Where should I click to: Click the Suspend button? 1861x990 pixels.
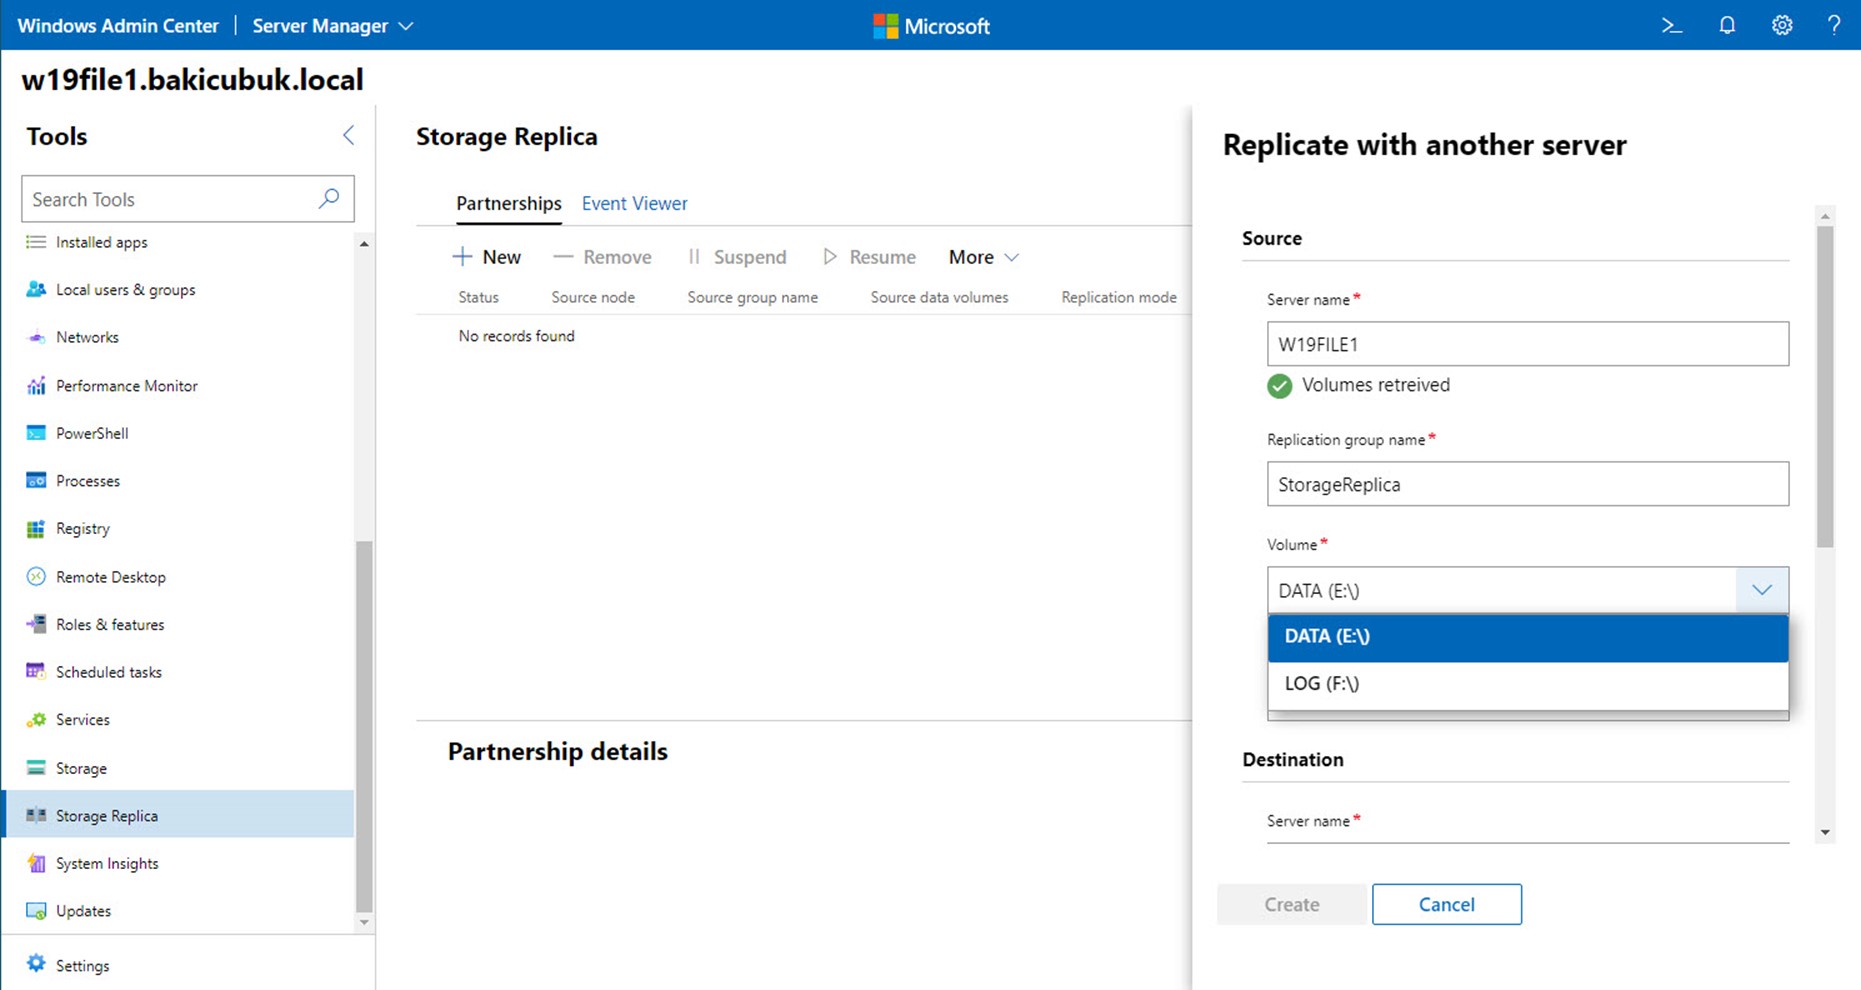[736, 257]
